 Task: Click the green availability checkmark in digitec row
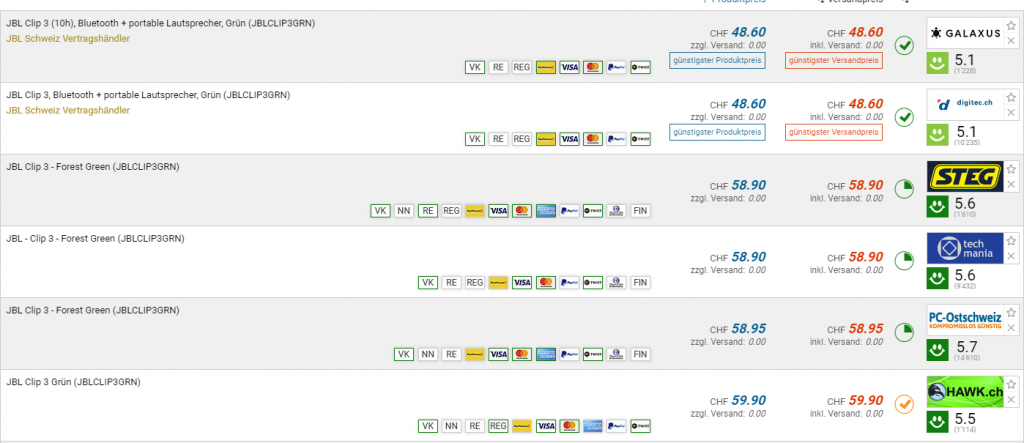coord(904,117)
